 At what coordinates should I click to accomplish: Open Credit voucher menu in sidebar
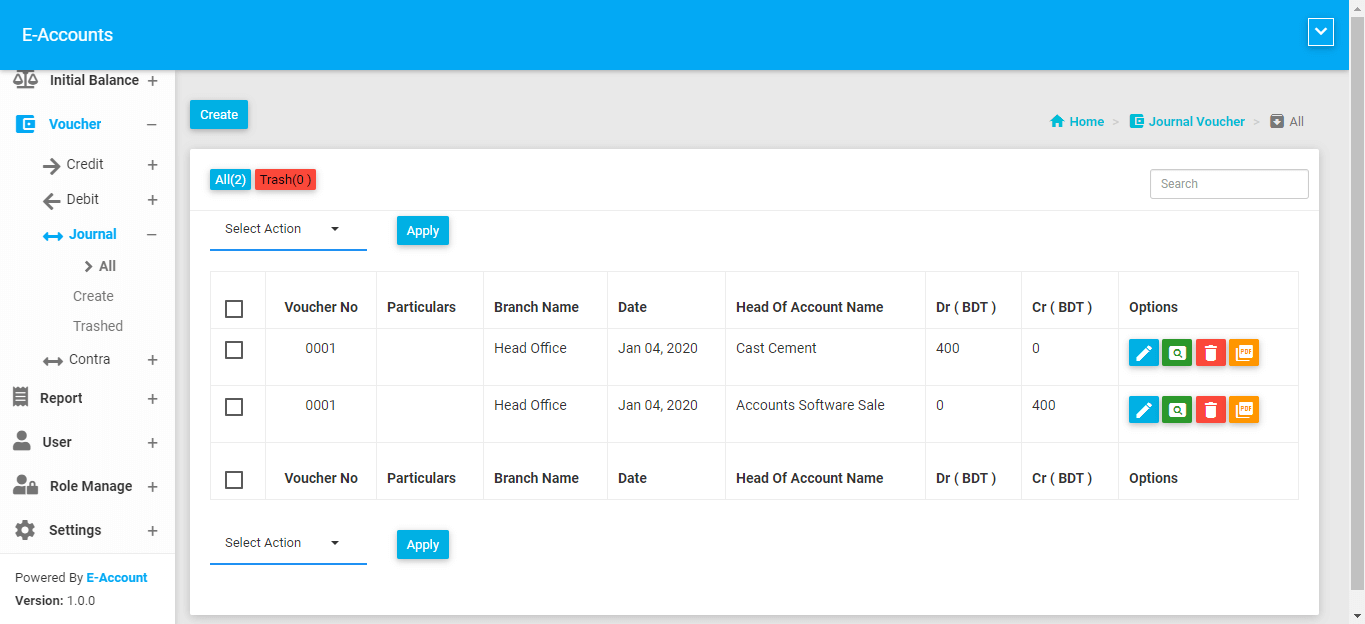click(x=85, y=165)
